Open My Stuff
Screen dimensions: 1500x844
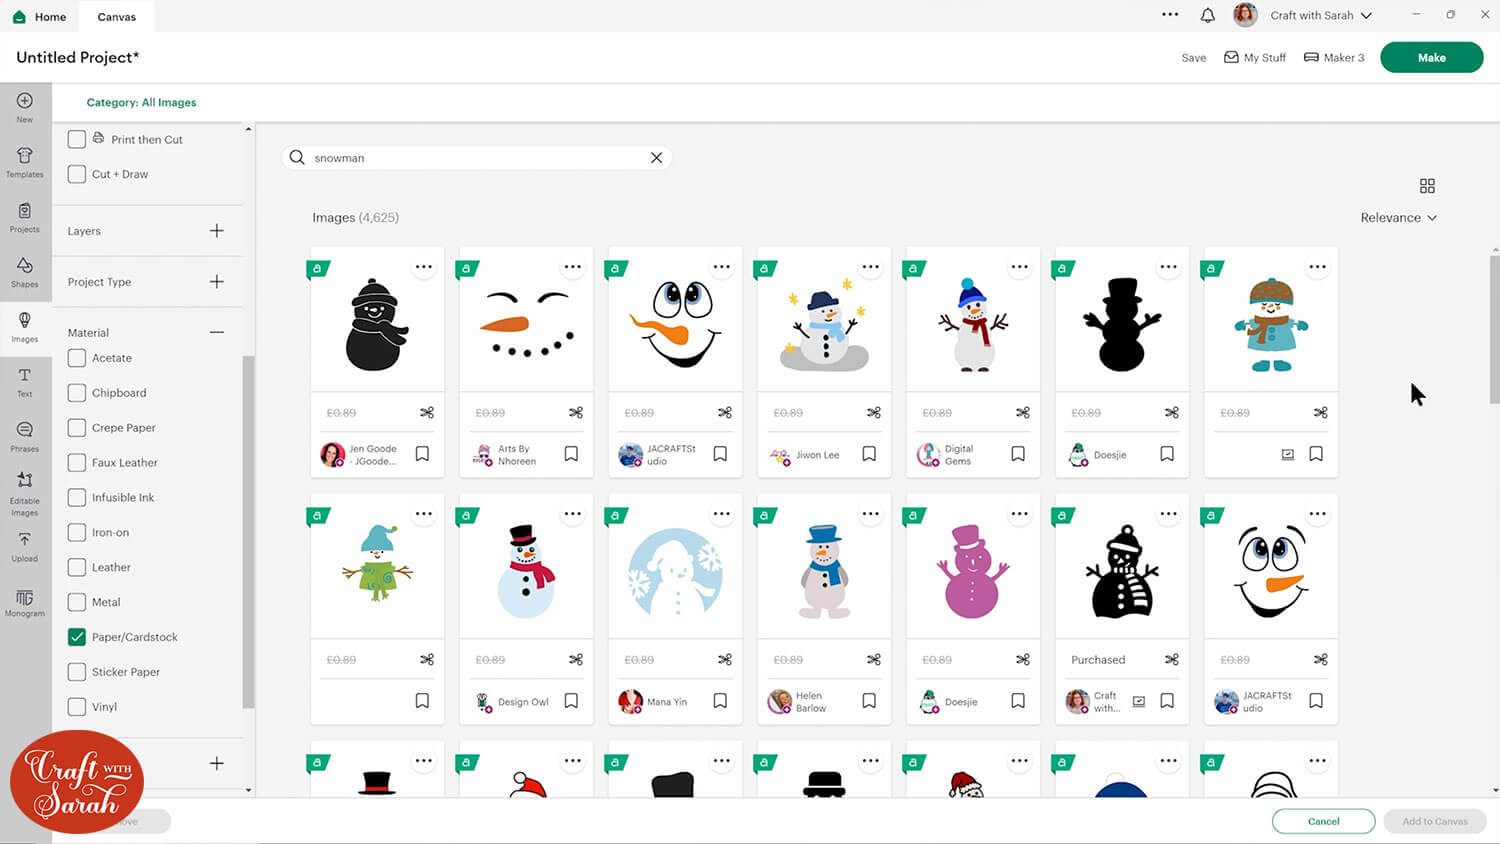[1255, 57]
